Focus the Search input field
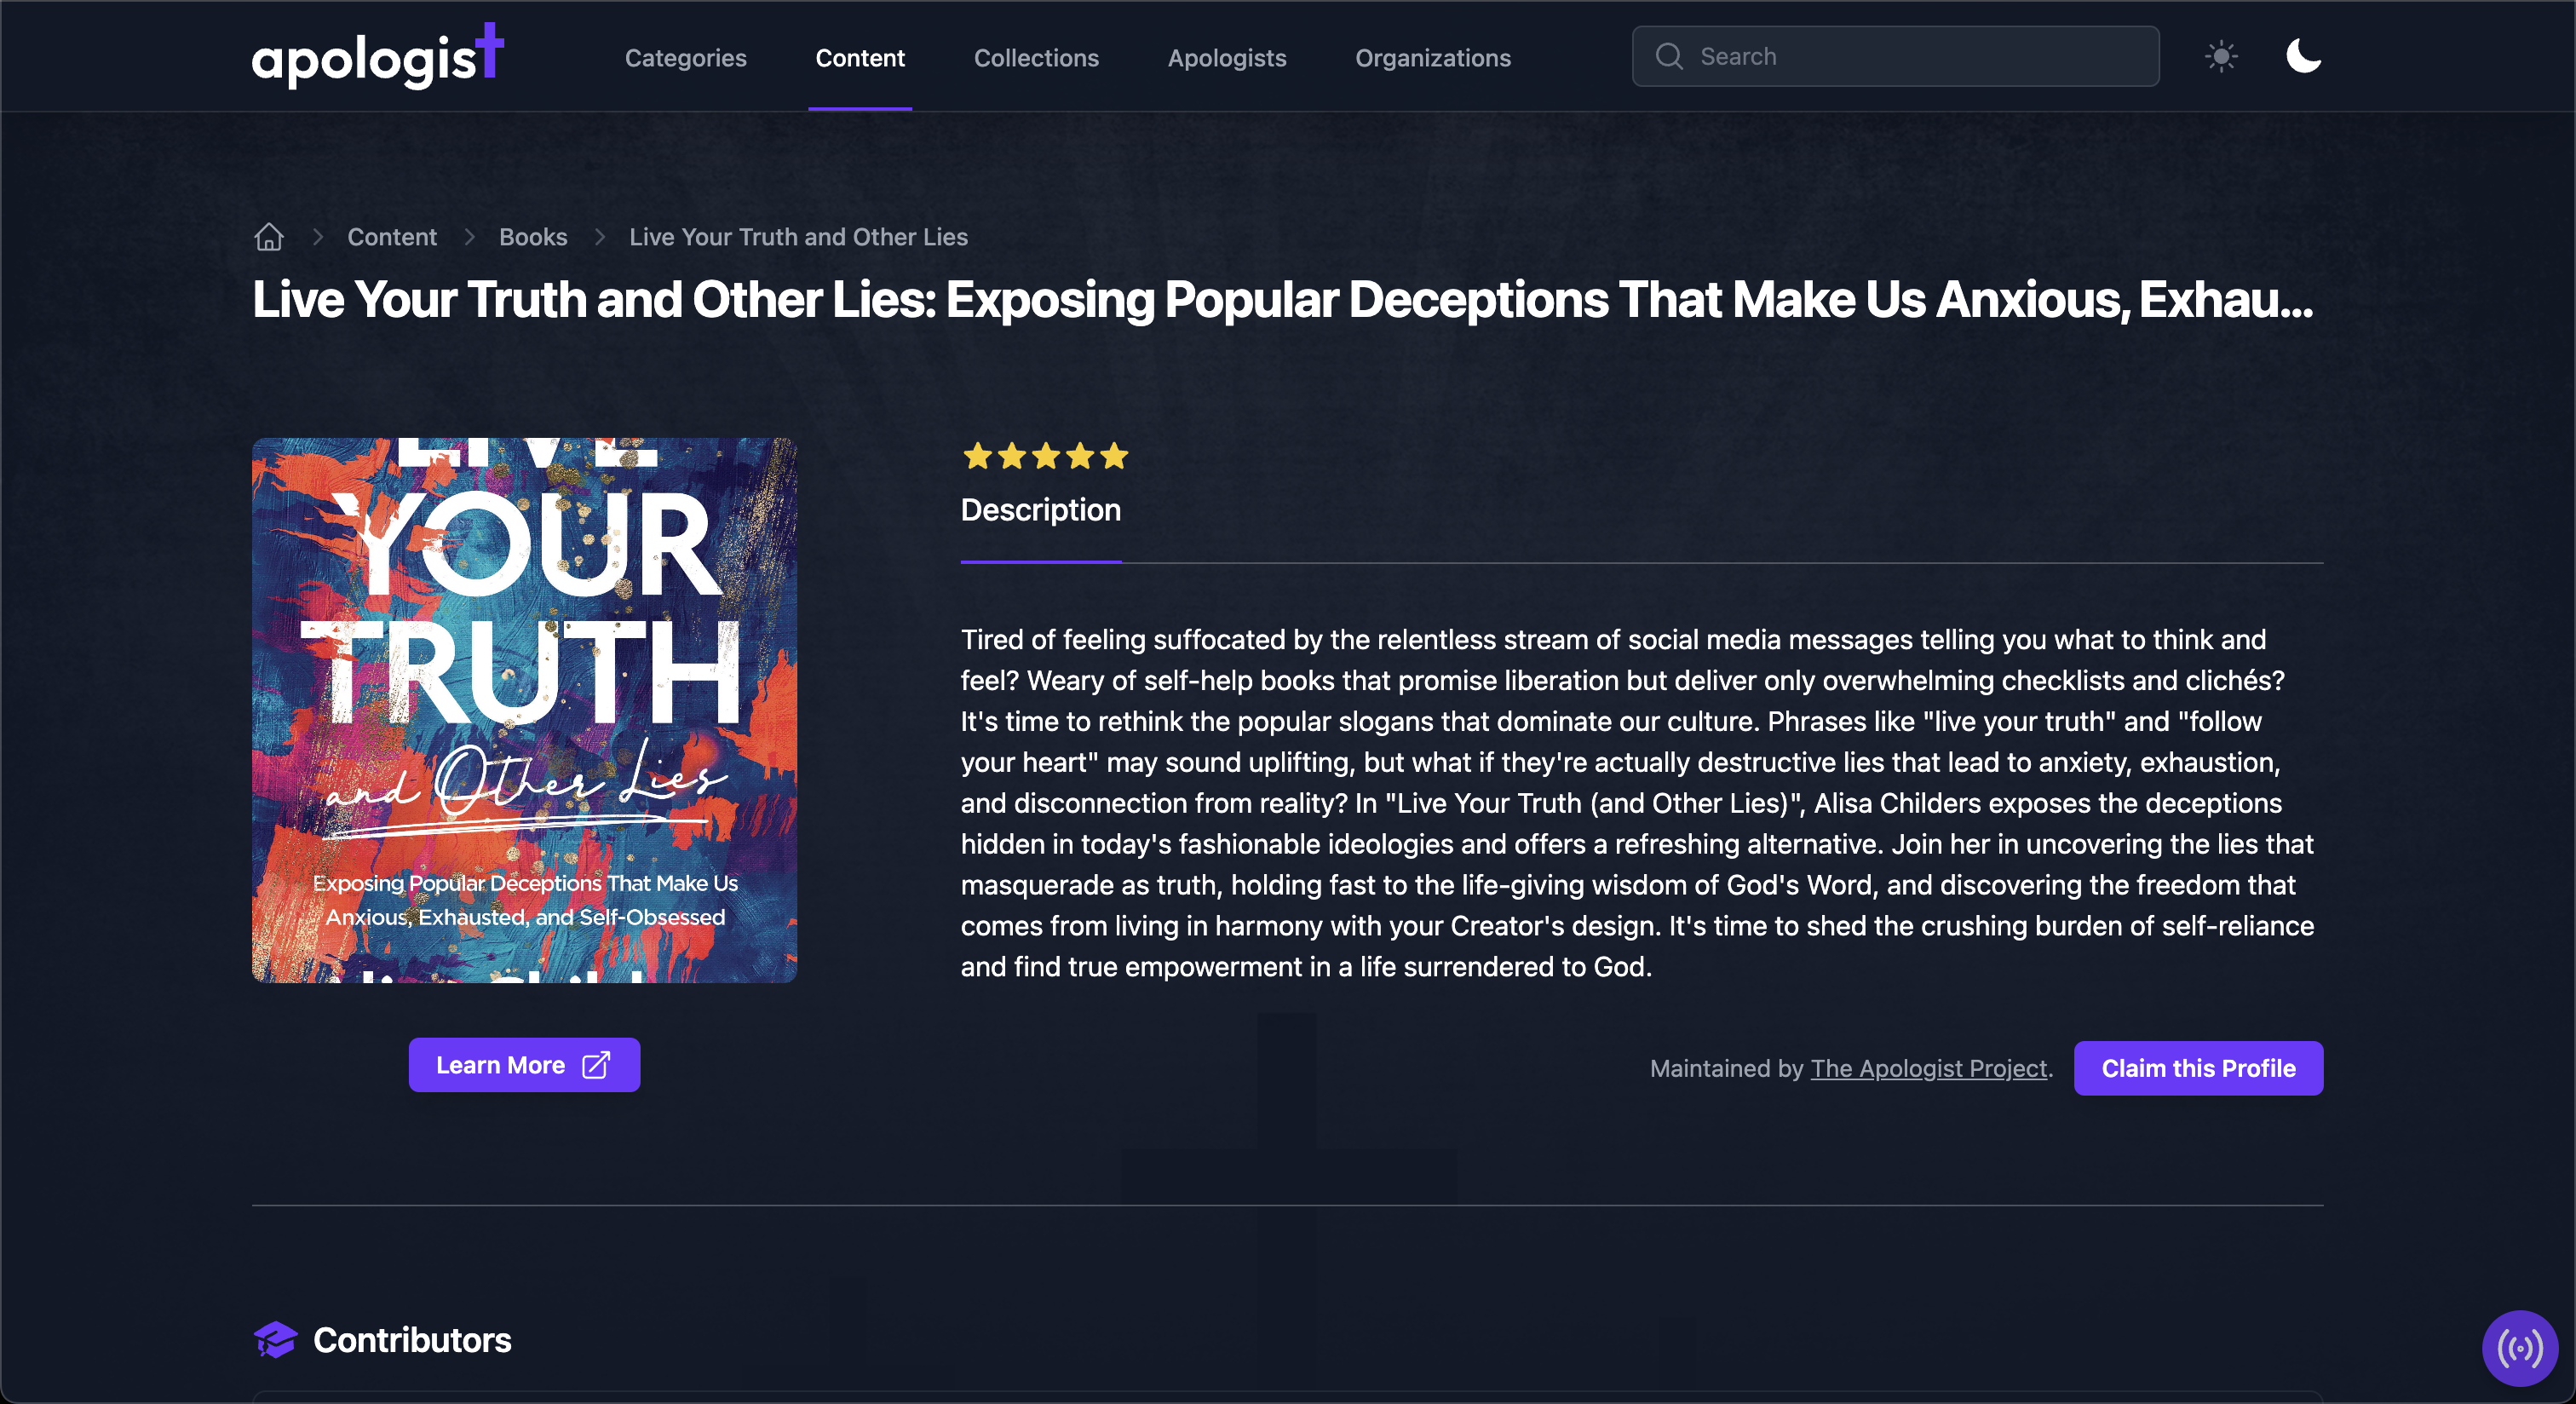This screenshot has height=1404, width=2576. point(1895,56)
